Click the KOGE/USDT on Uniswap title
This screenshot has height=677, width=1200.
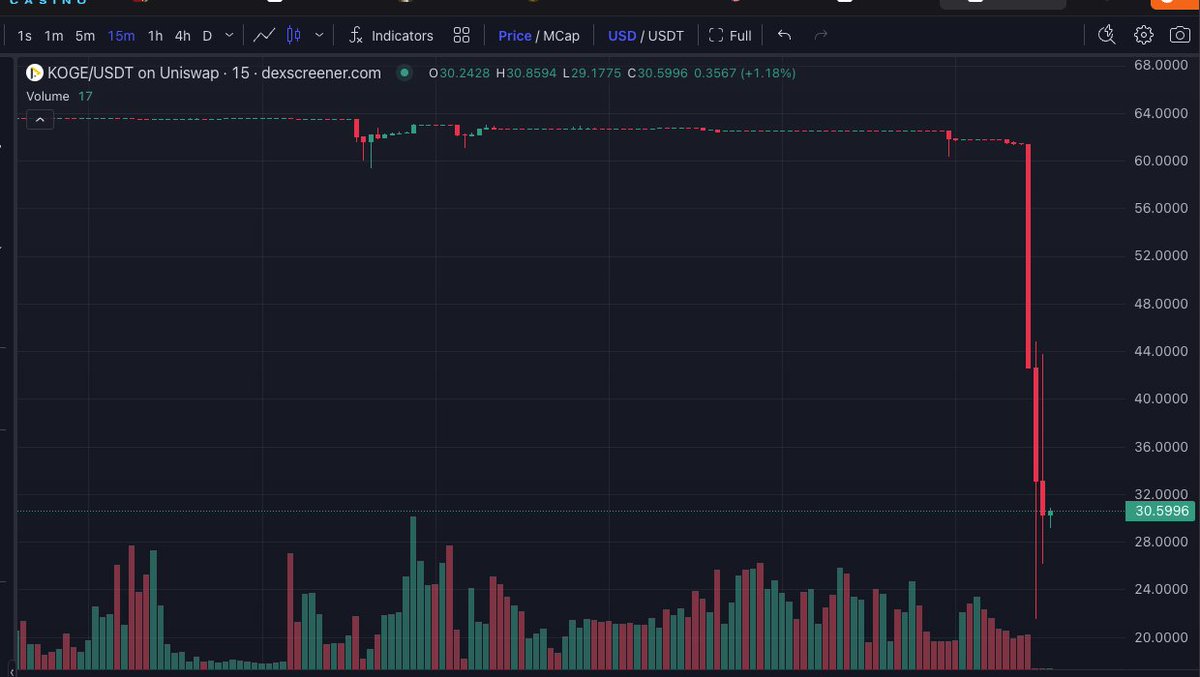click(134, 73)
